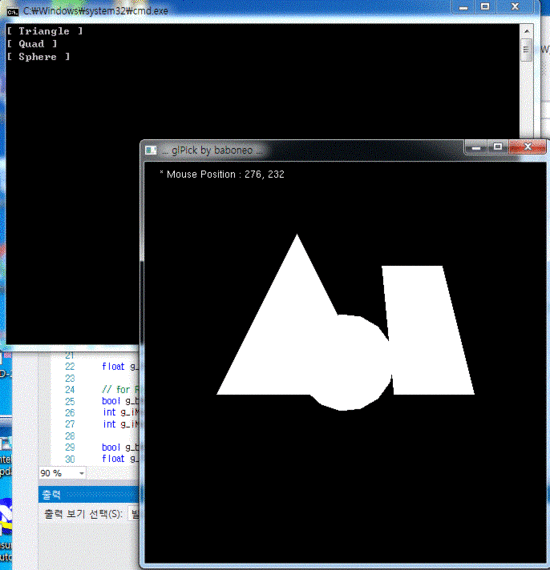Click the '// for' comment on line 24
The image size is (550, 570).
[x=116, y=390]
